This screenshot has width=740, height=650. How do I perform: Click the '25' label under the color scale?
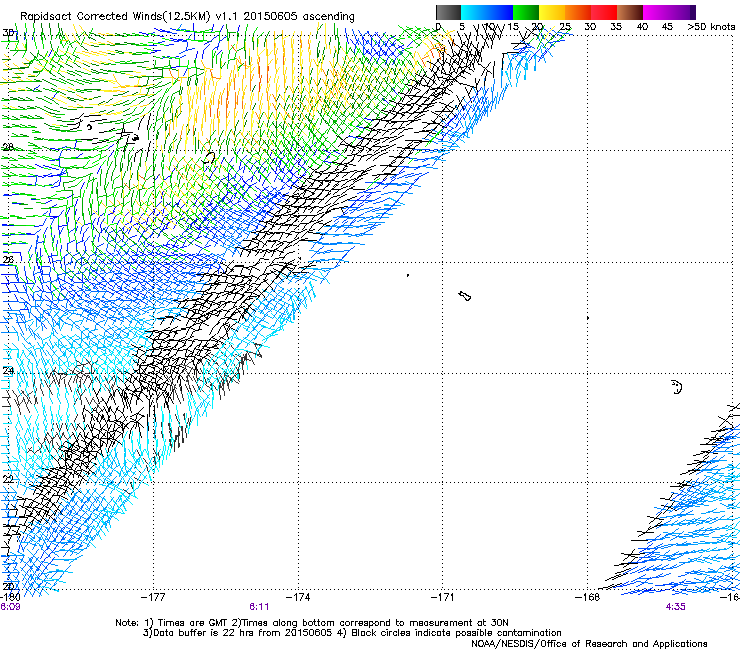tap(565, 27)
